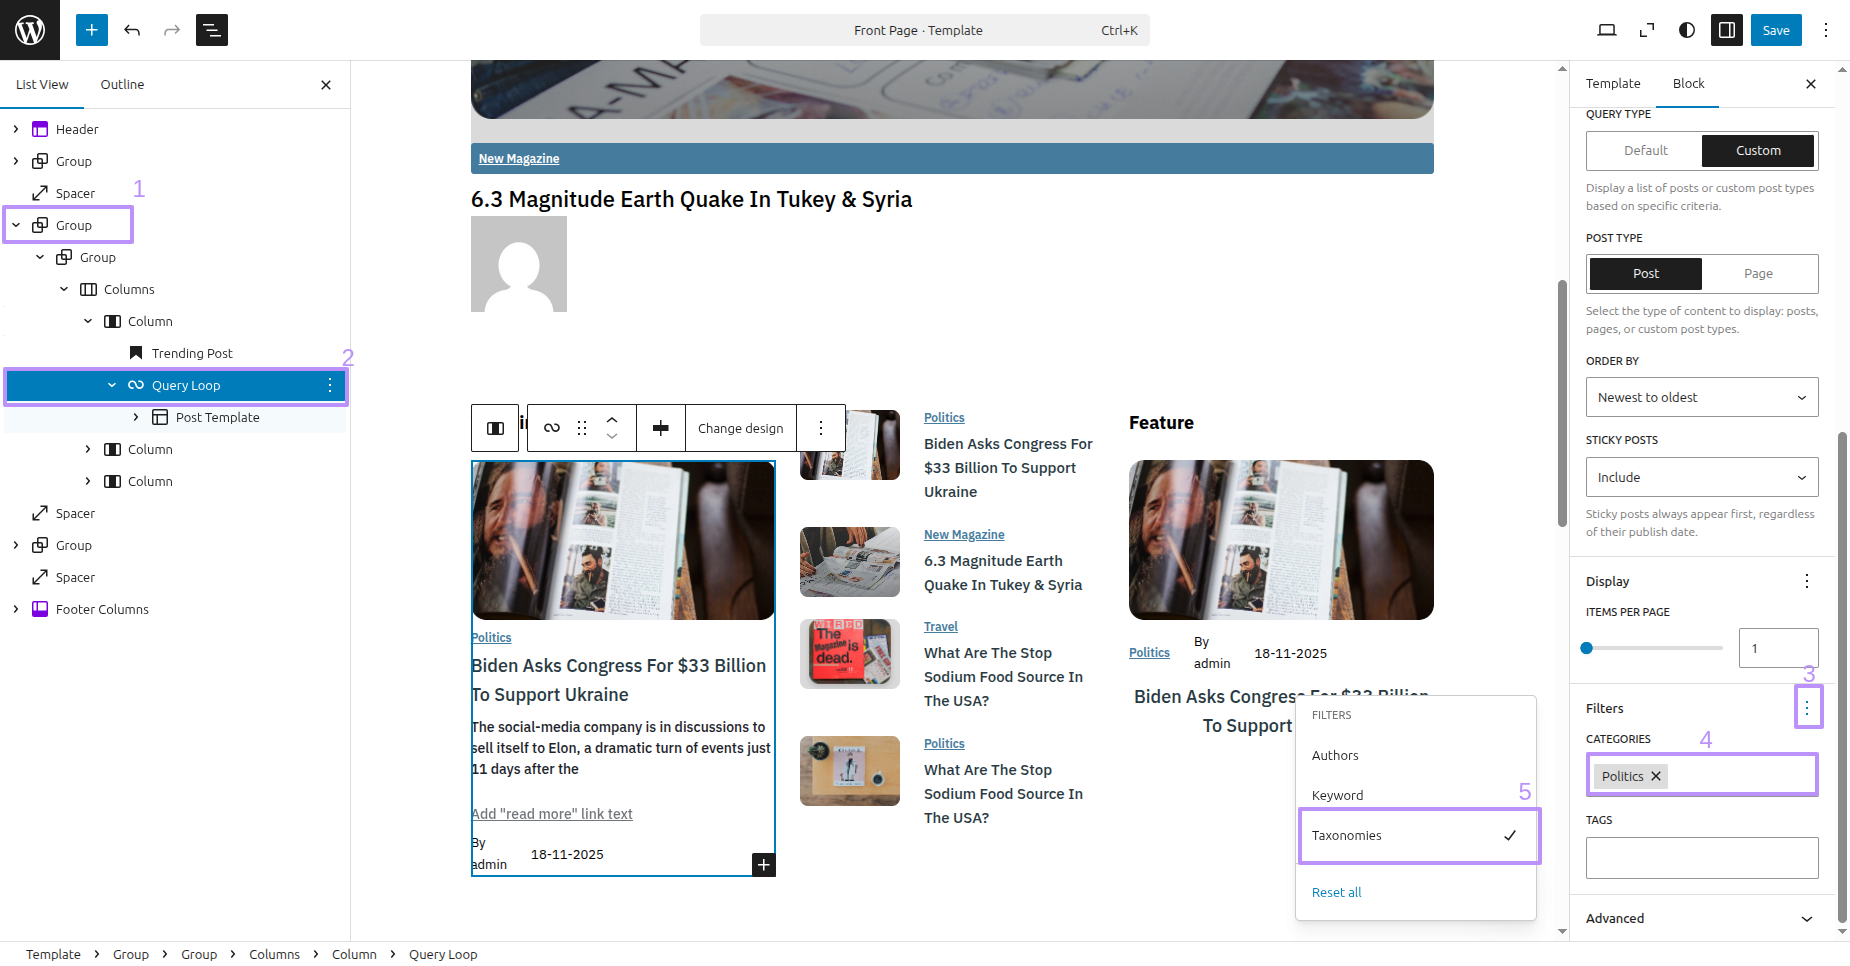1850x966 pixels.
Task: Click the Reset all link
Action: [x=1336, y=893]
